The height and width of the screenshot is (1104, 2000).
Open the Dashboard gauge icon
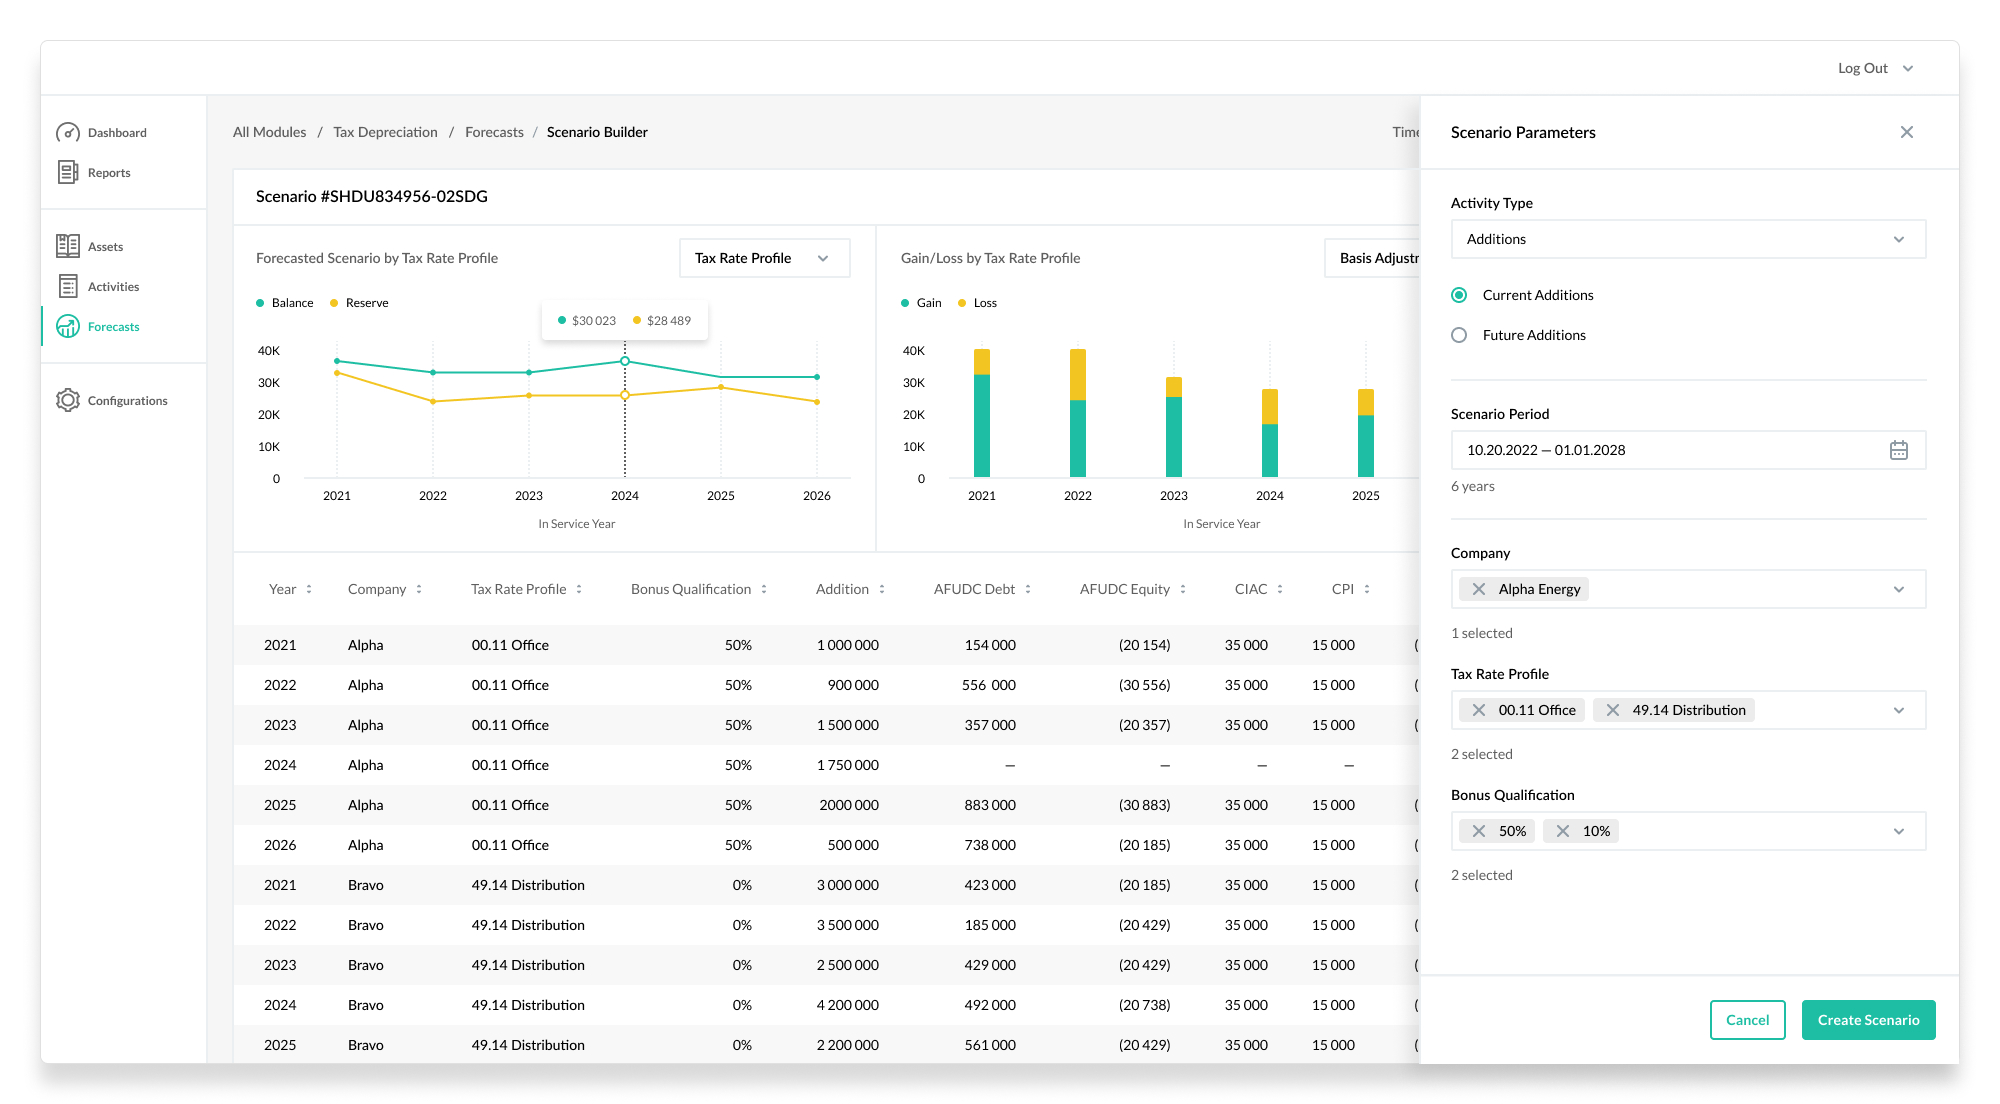pos(68,133)
